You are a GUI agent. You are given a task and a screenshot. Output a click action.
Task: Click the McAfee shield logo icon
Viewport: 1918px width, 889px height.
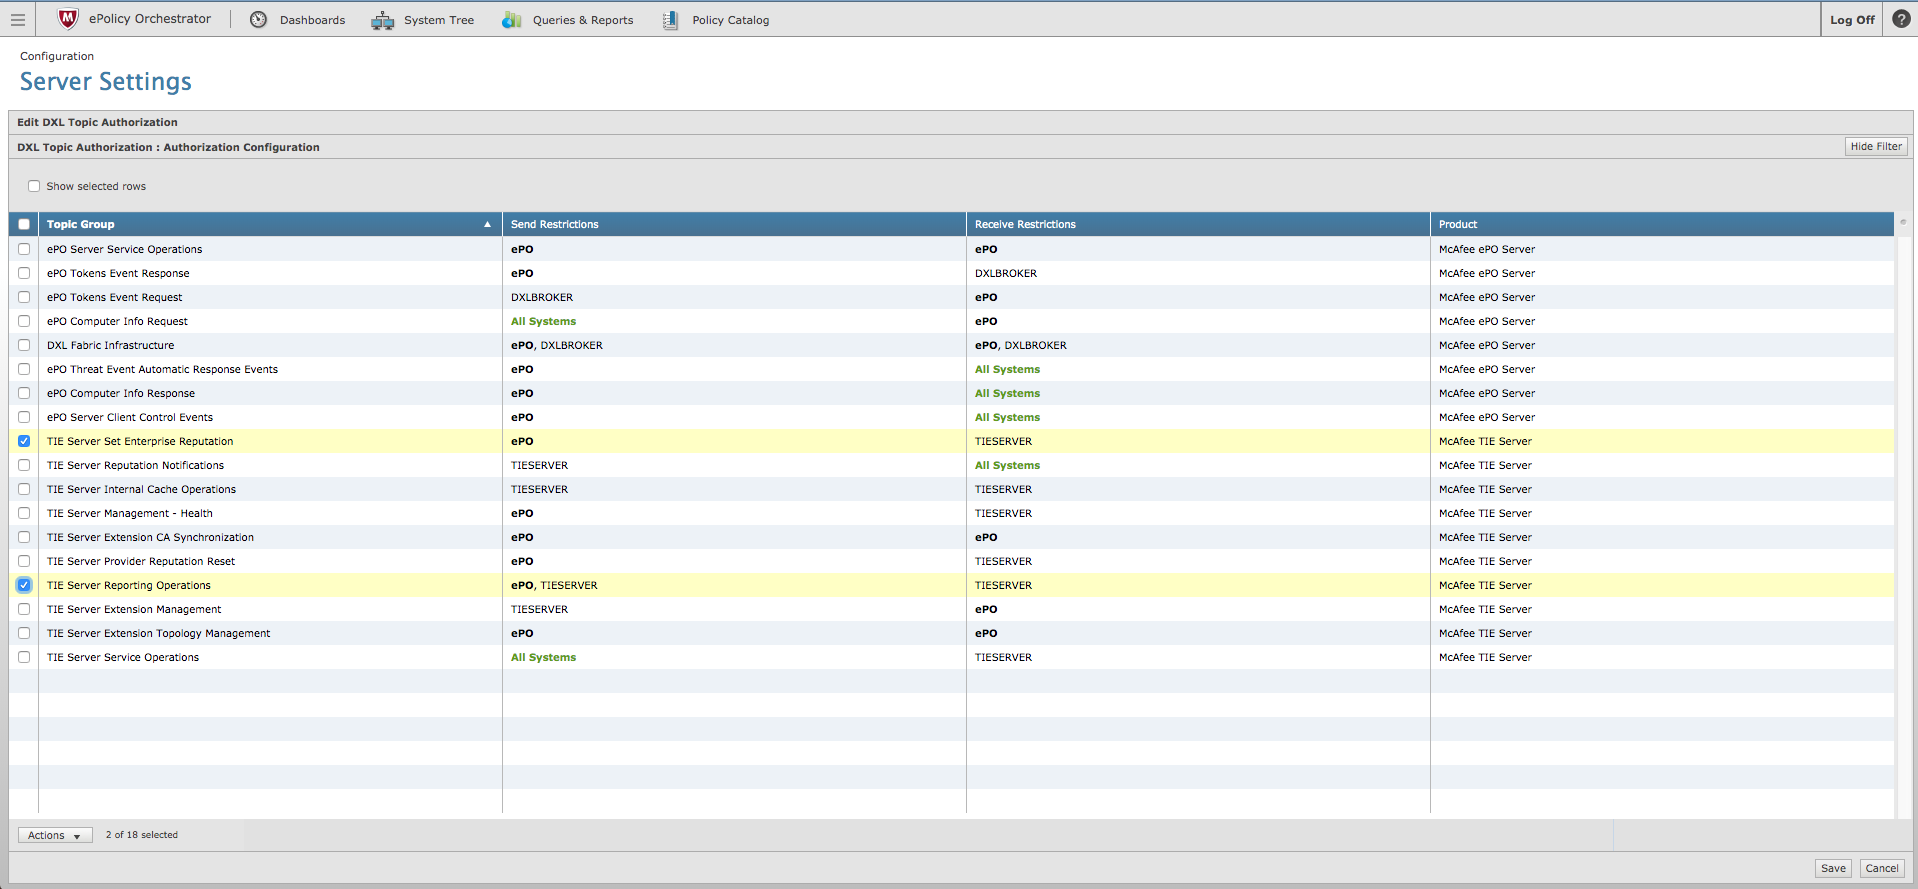click(68, 19)
